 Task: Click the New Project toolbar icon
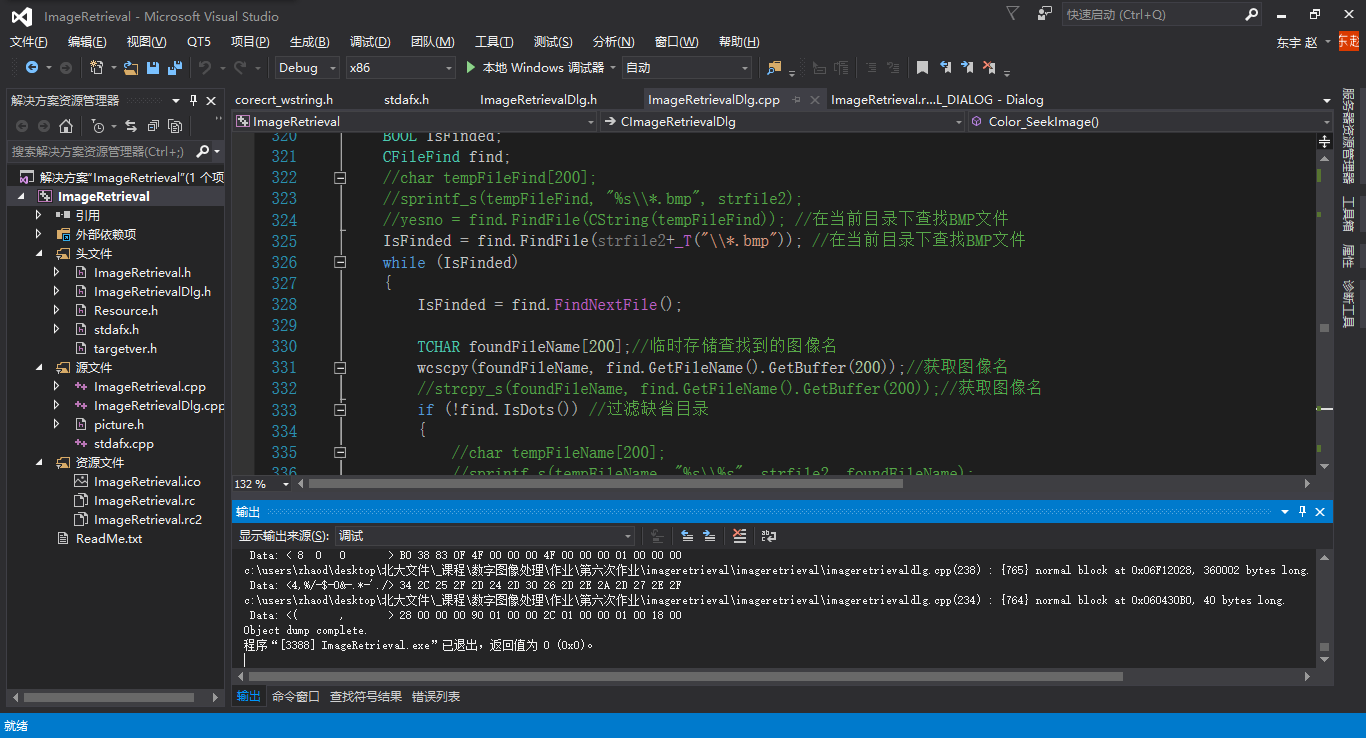pos(97,67)
